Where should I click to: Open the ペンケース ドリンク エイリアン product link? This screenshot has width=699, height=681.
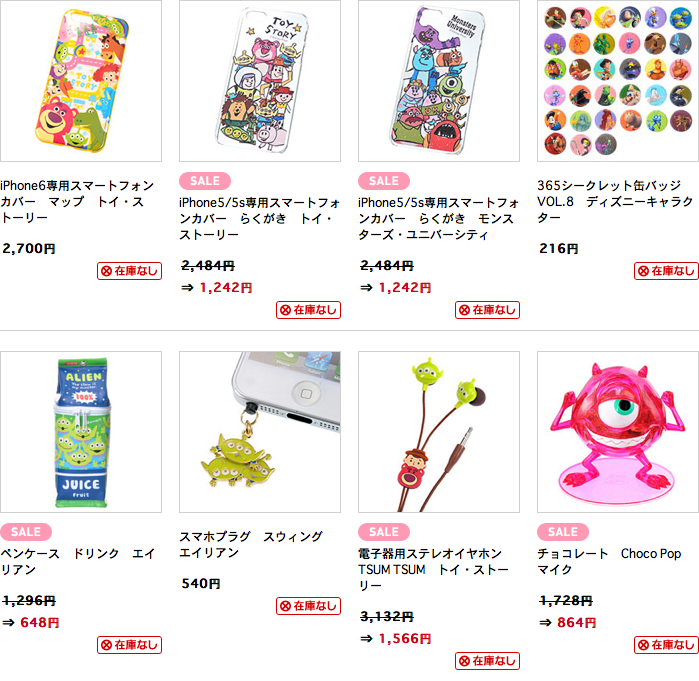point(78,562)
